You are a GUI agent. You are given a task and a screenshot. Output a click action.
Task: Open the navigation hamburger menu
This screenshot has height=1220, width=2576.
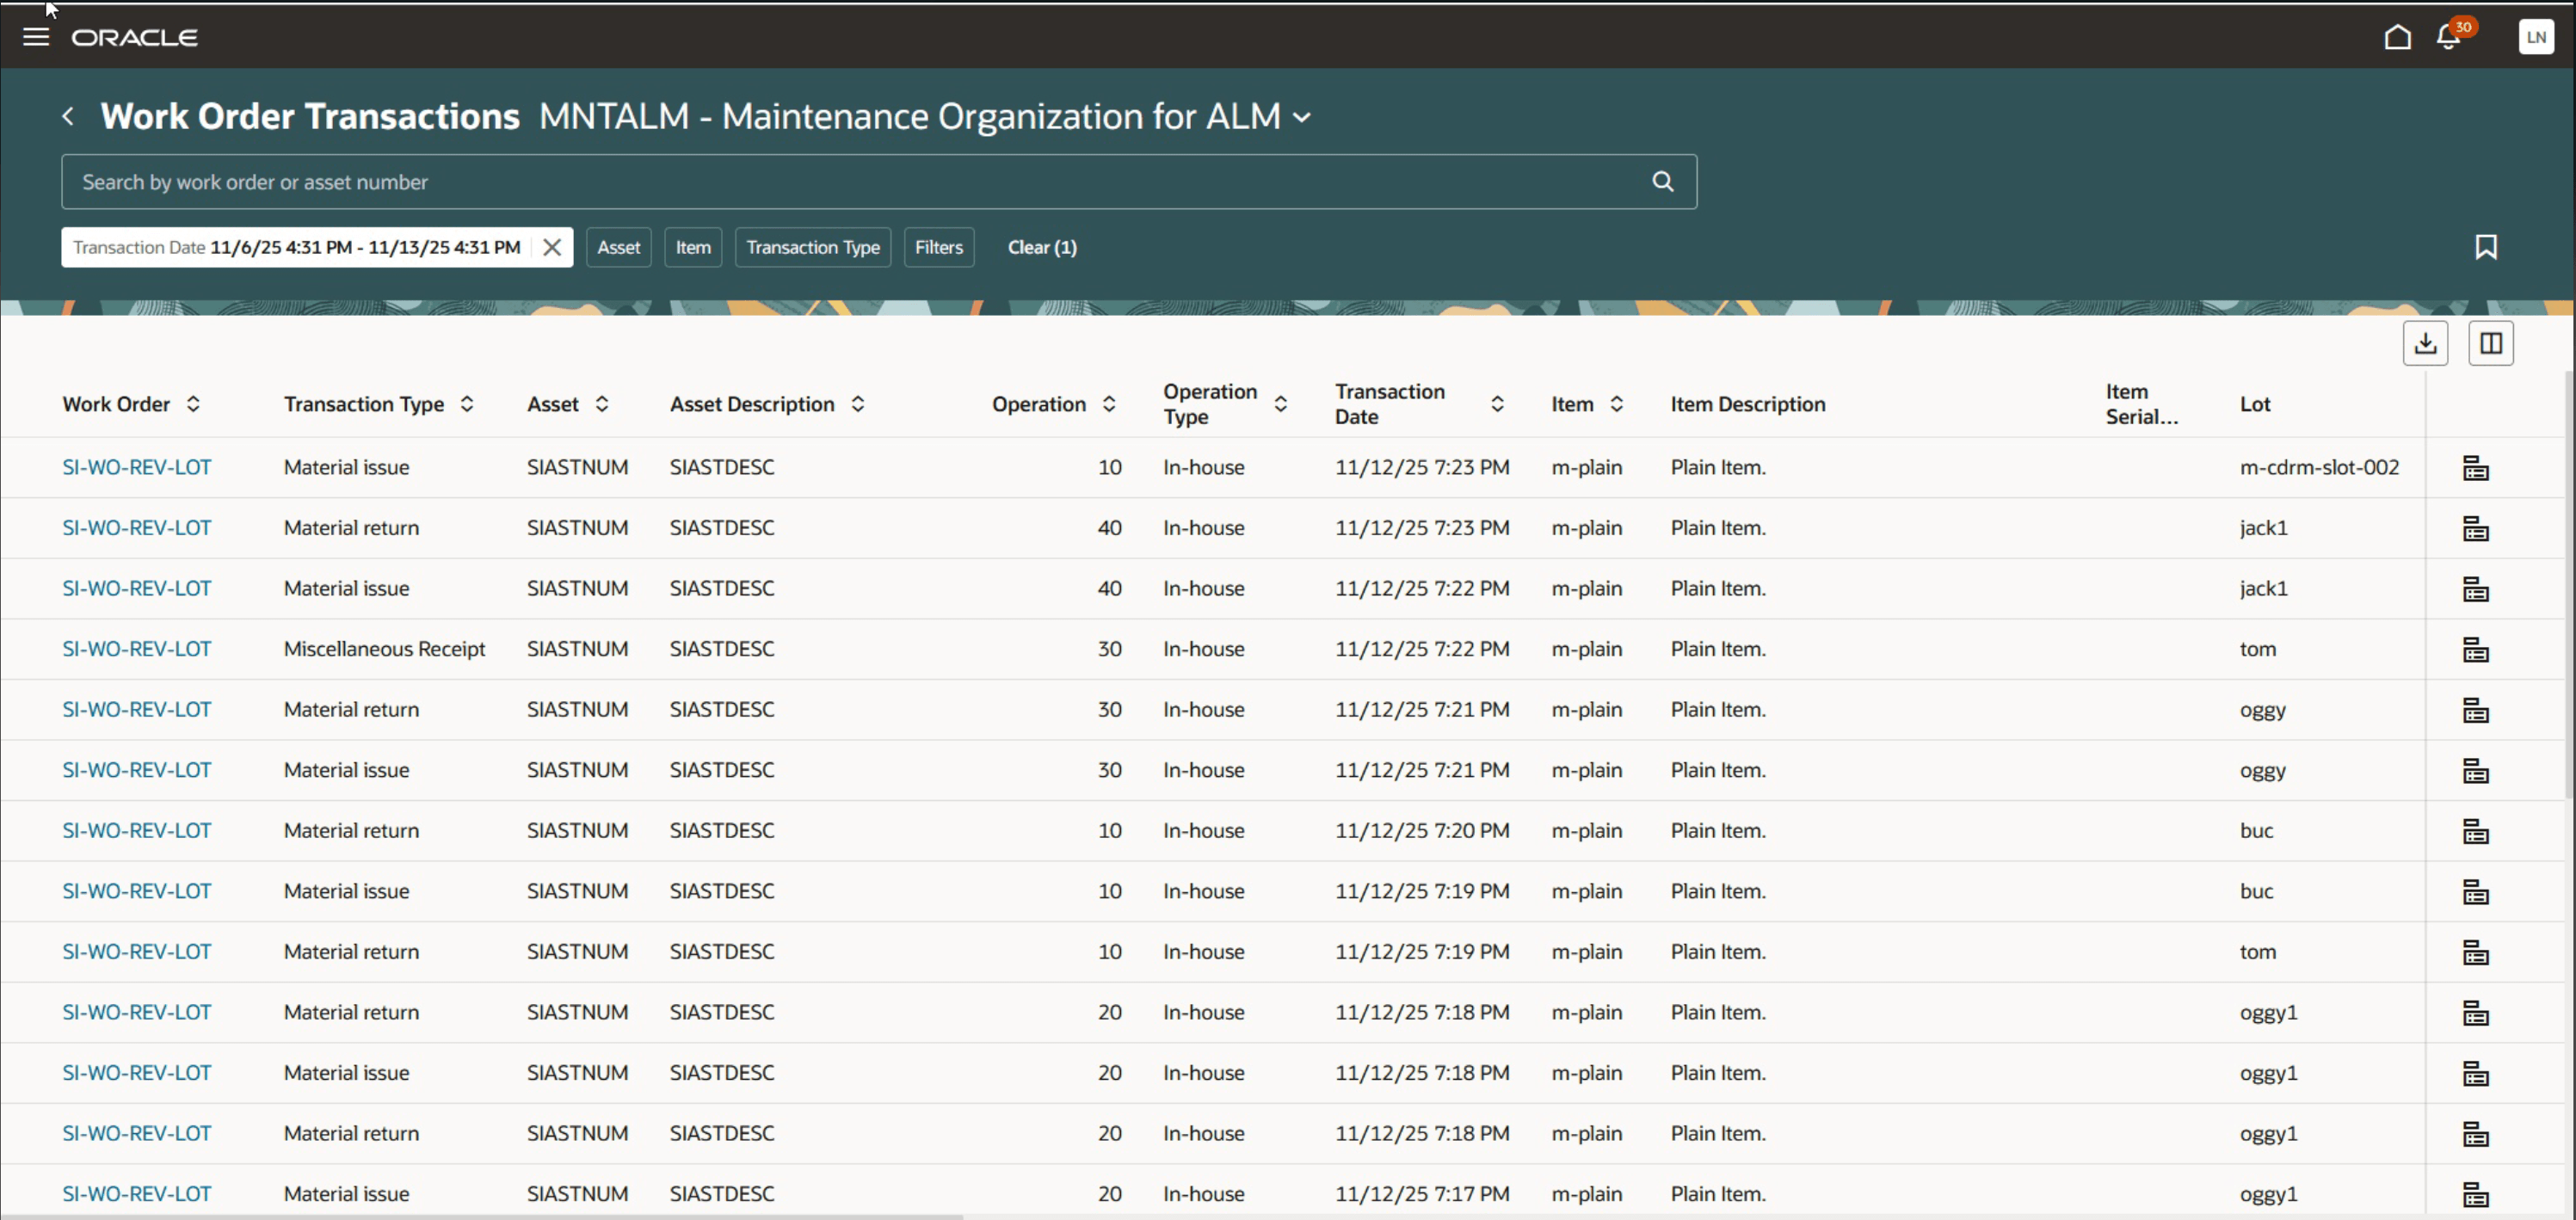click(x=35, y=36)
